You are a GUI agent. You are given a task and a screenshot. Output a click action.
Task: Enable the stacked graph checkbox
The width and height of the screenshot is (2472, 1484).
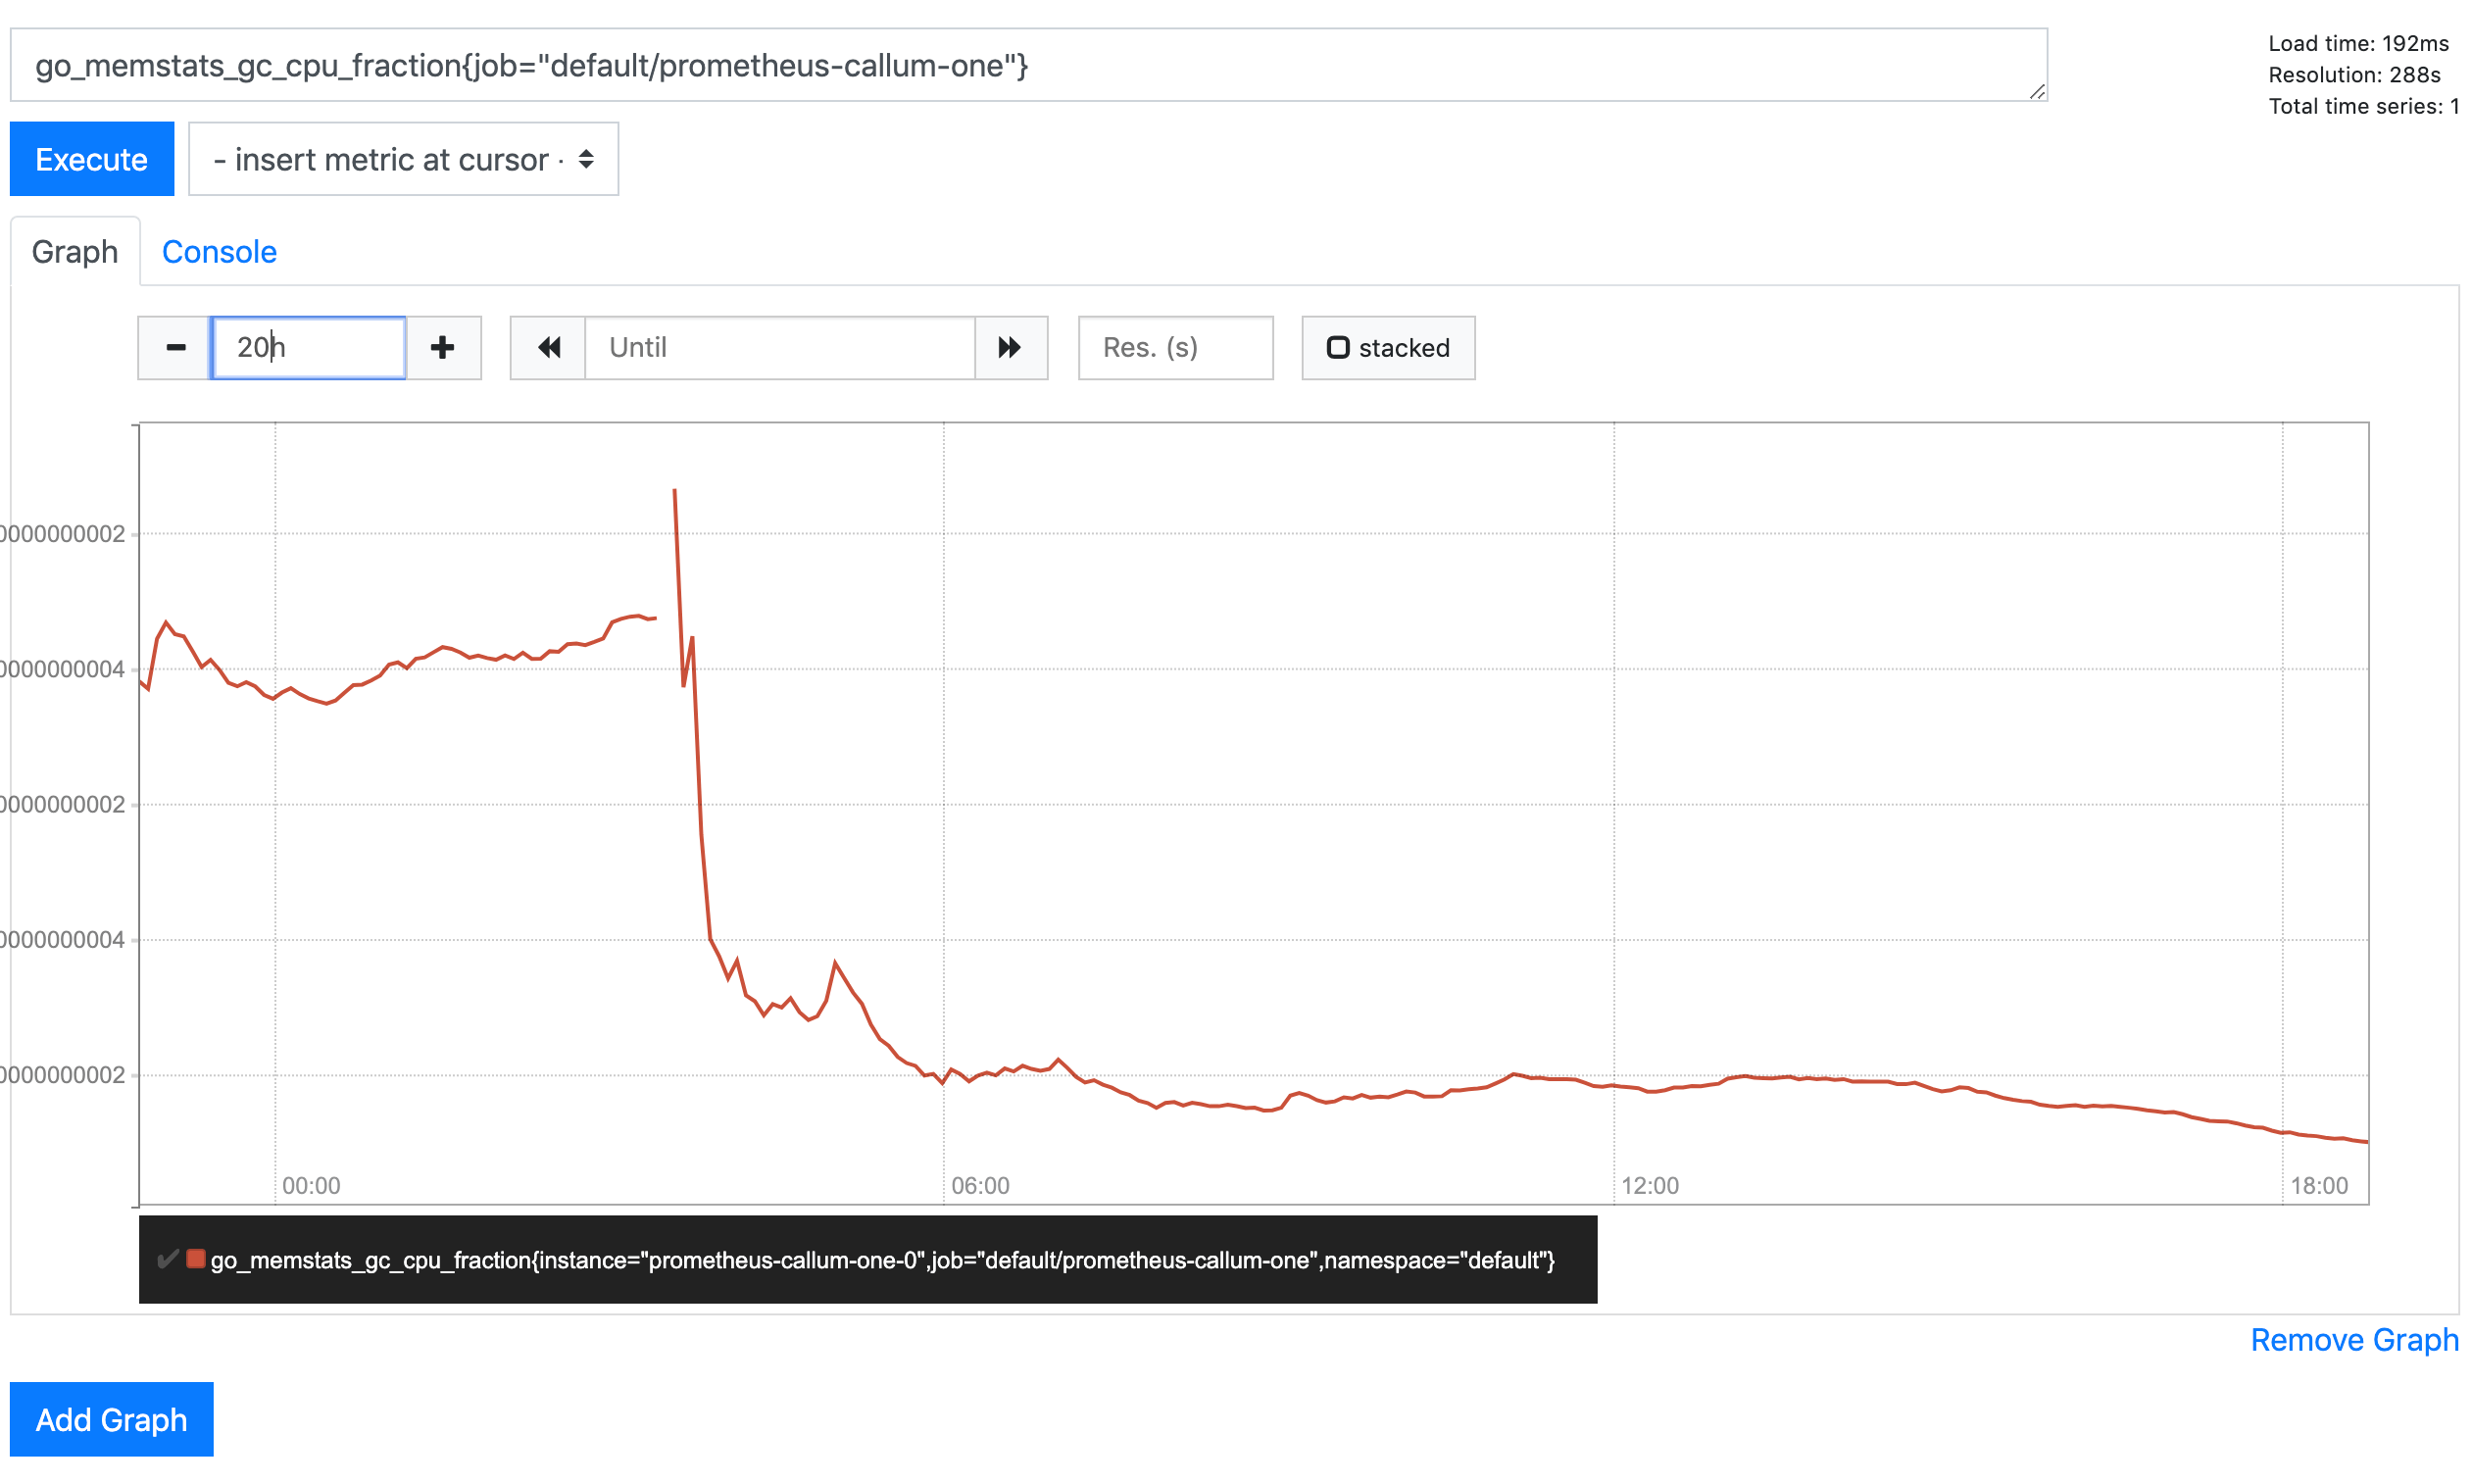[x=1337, y=348]
